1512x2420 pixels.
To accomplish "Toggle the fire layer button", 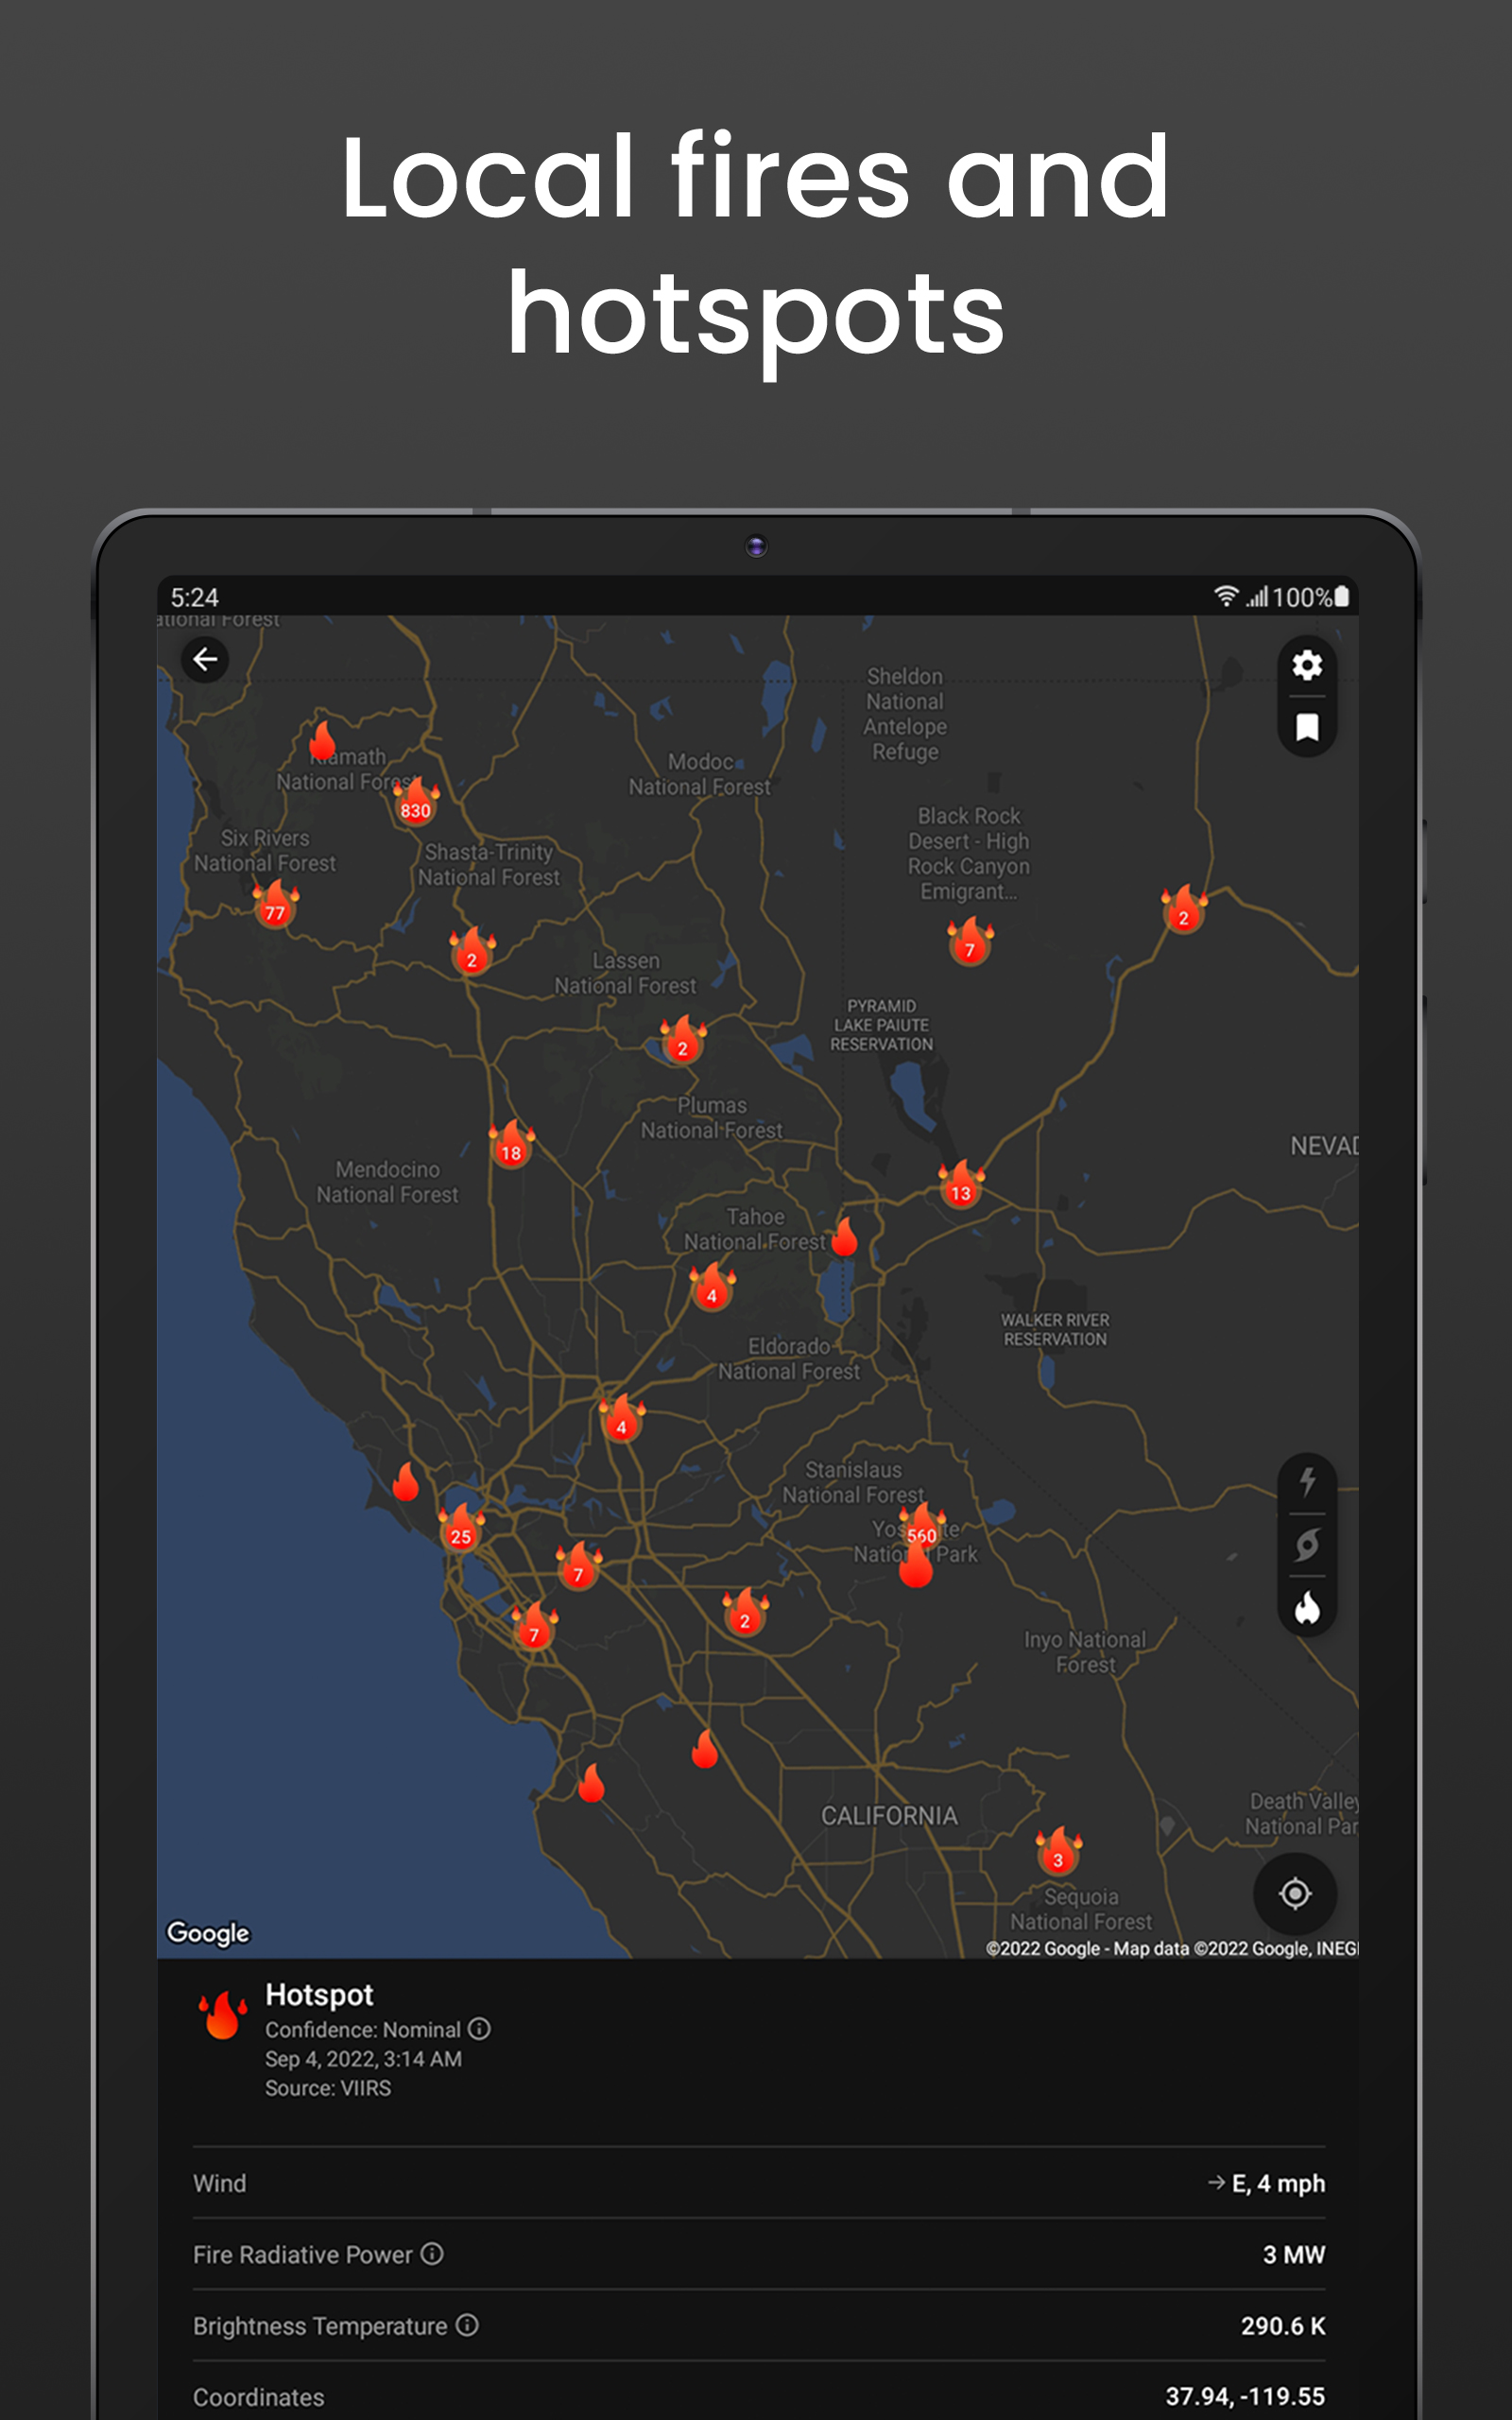I will pos(1306,1608).
